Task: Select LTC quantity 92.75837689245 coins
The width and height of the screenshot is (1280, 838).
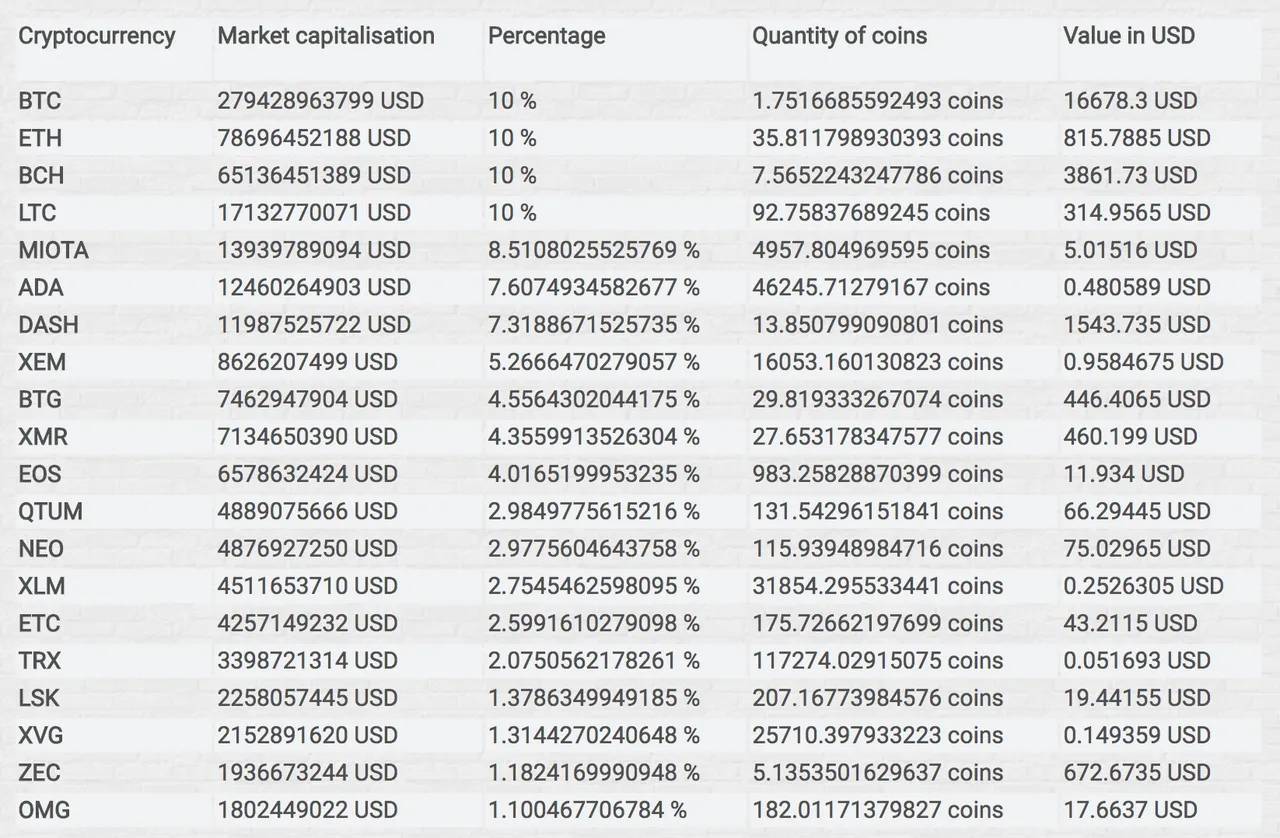Action: click(871, 213)
